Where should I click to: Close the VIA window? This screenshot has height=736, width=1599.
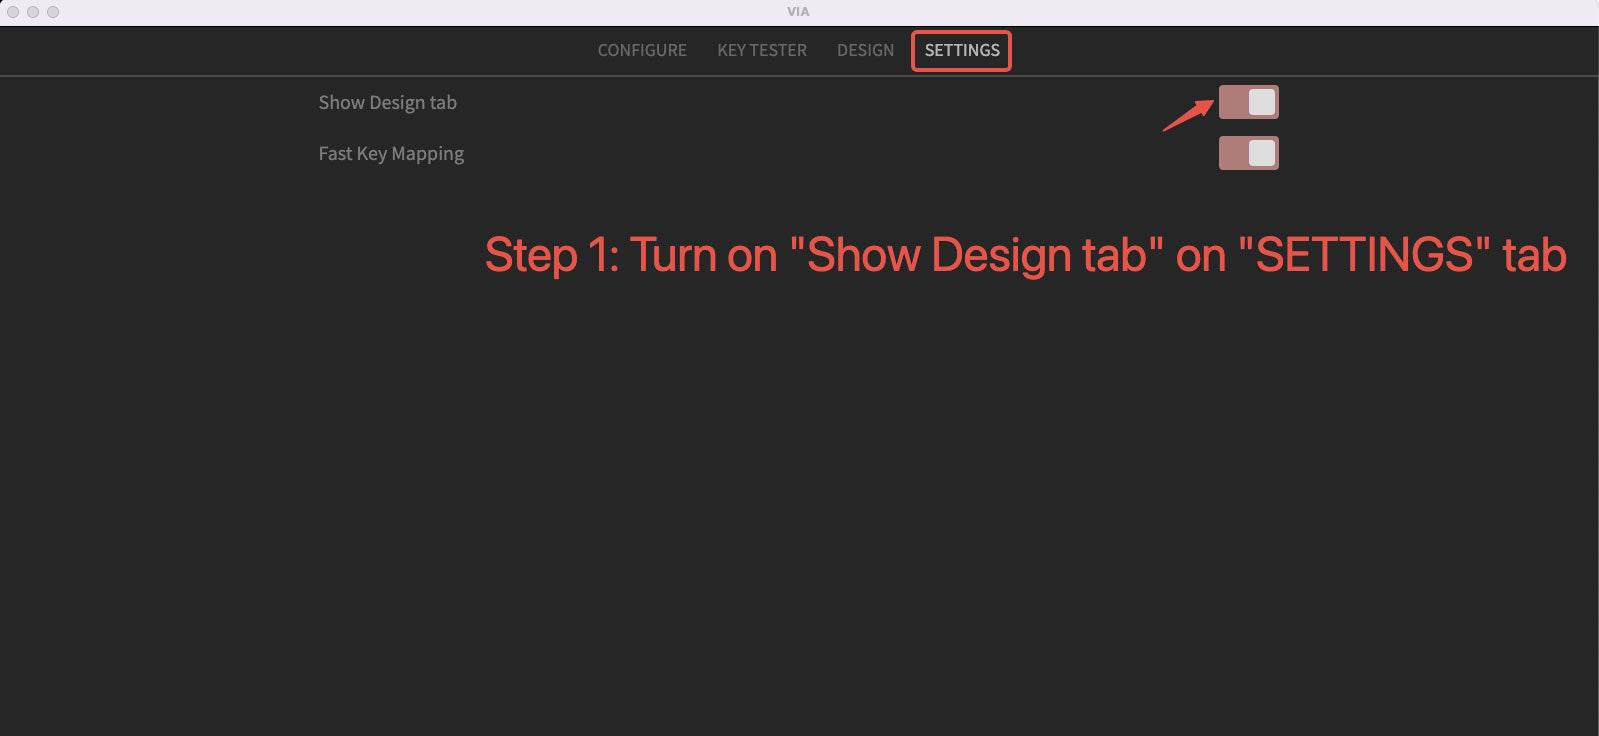(13, 12)
